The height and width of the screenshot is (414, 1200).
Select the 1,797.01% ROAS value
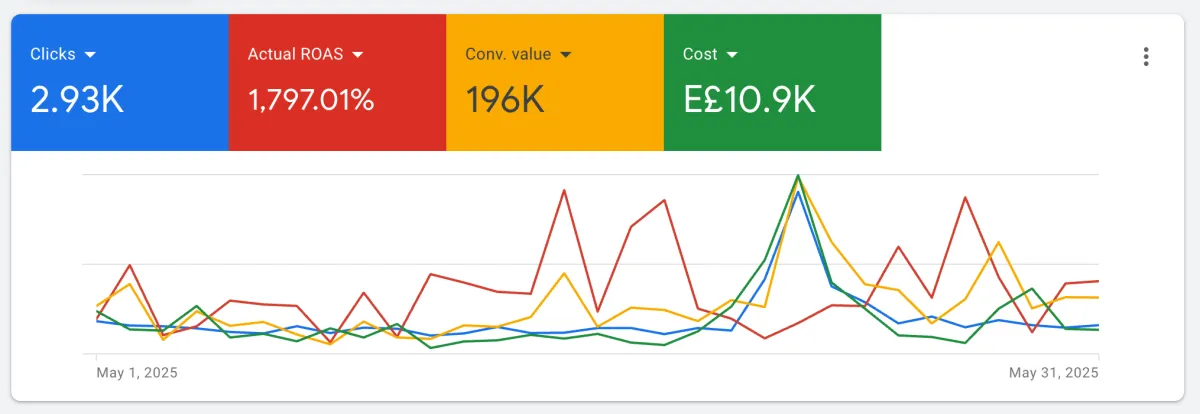[311, 99]
